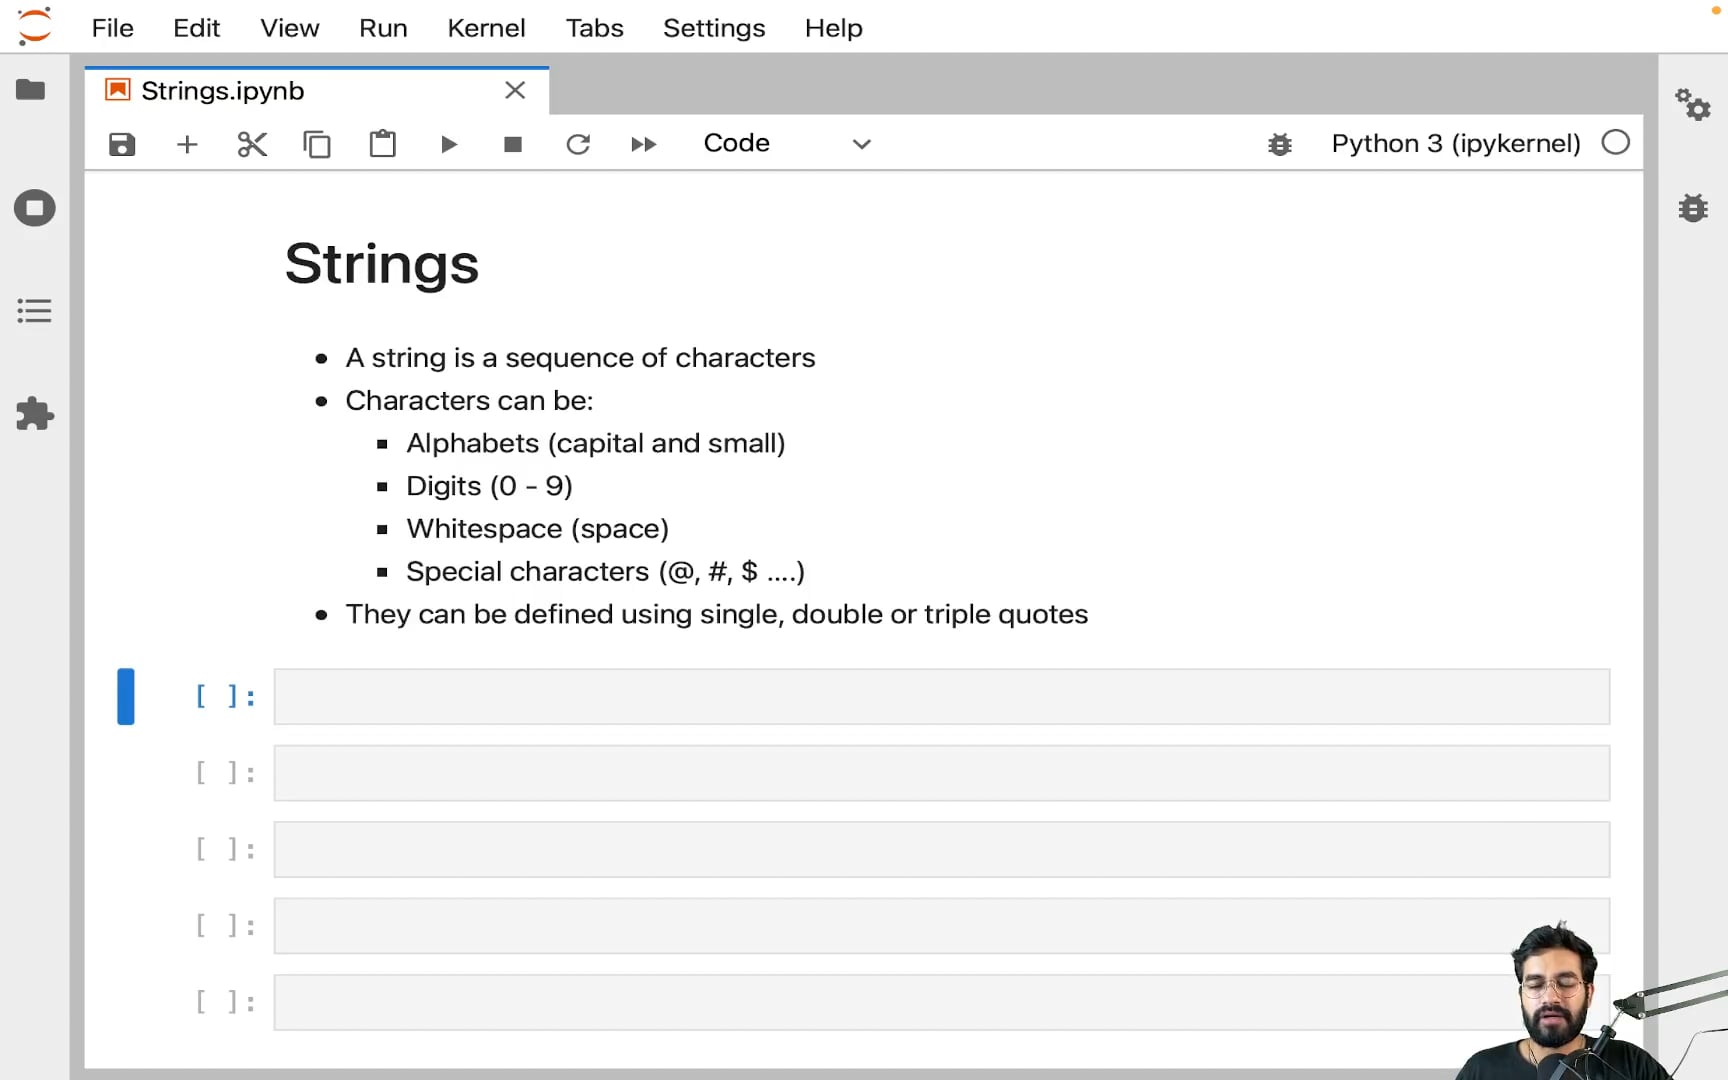This screenshot has height=1080, width=1728.
Task: Click the Jupyter logo
Action: 35,26
